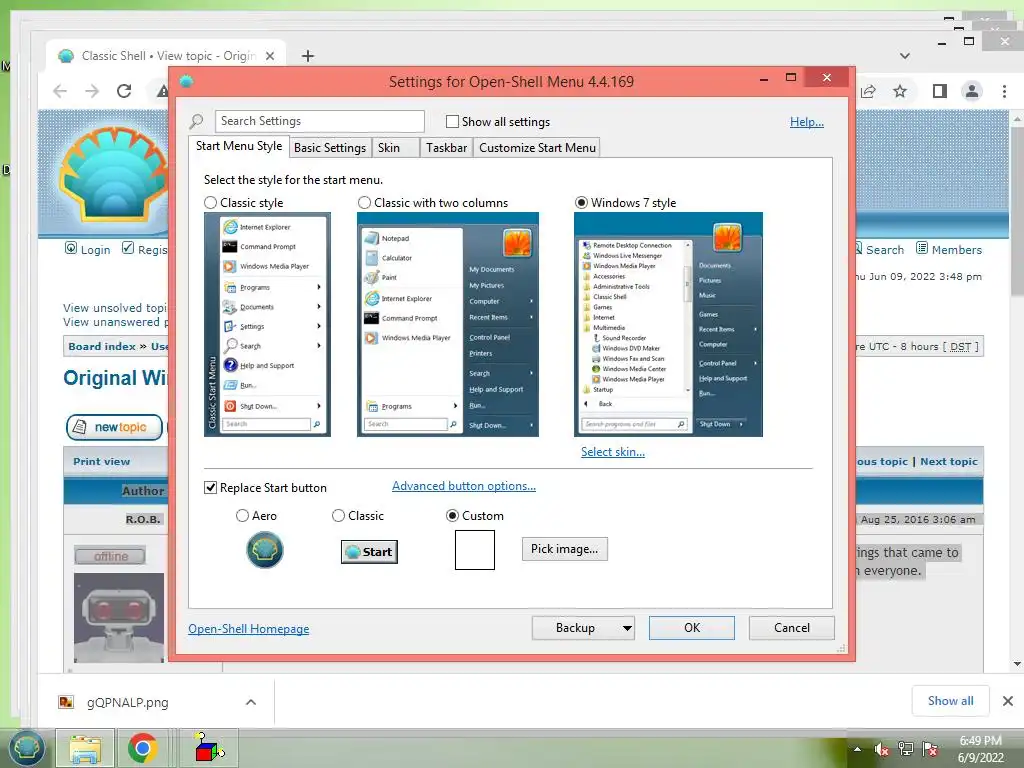Open the Taskbar tab
The height and width of the screenshot is (768, 1024).
point(446,148)
